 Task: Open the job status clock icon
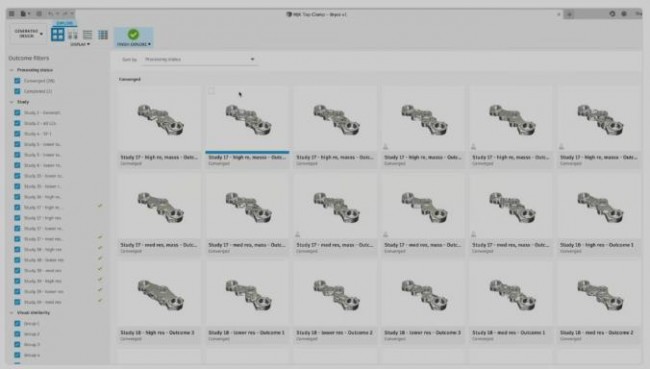click(x=612, y=14)
